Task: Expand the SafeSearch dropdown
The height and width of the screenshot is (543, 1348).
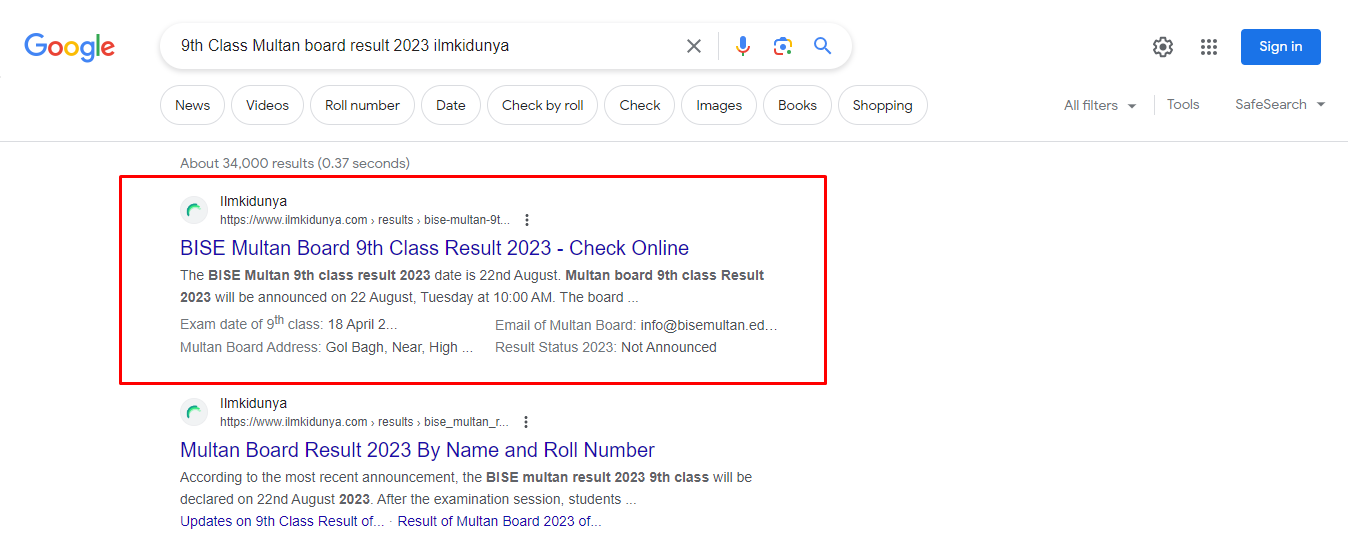Action: click(1280, 104)
